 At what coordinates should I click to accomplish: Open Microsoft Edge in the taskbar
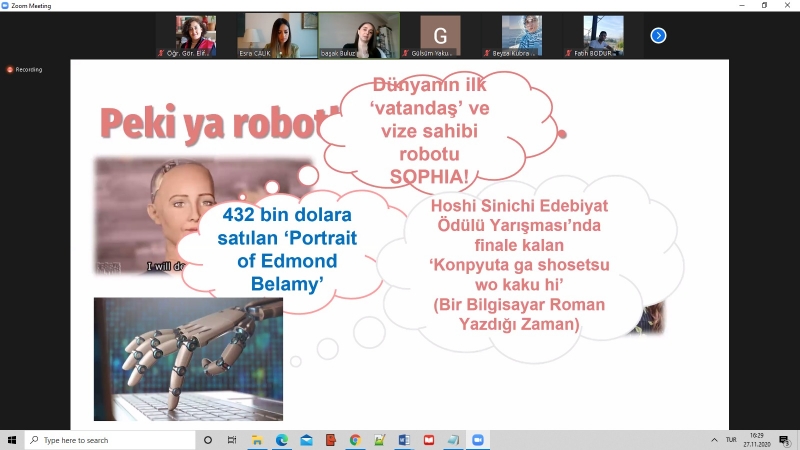pyautogui.click(x=282, y=440)
